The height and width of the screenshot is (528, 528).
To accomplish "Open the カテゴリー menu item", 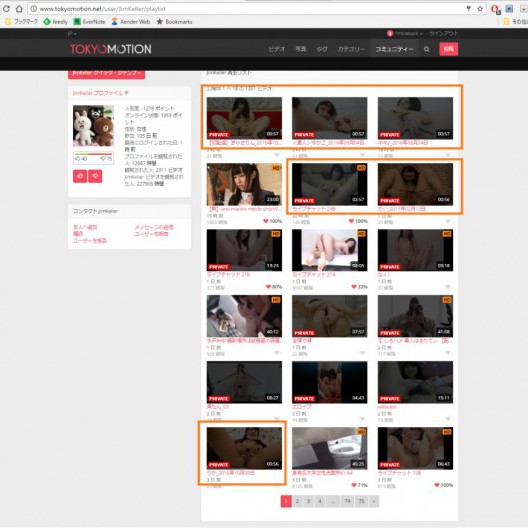I will tap(351, 49).
